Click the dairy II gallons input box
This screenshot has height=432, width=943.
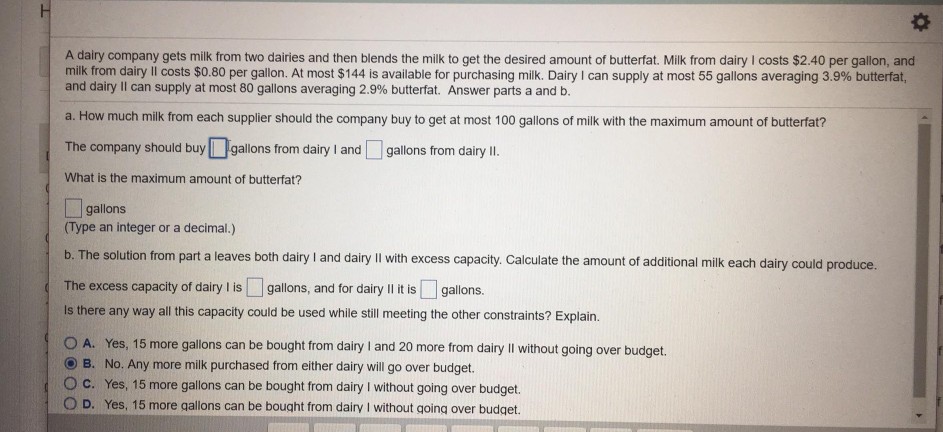(x=373, y=151)
